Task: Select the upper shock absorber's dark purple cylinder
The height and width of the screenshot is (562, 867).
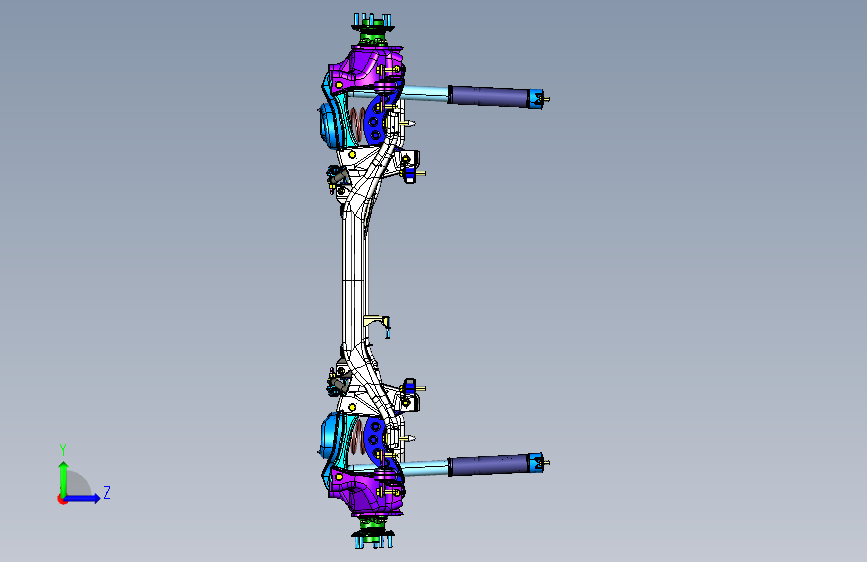Action: tap(490, 96)
